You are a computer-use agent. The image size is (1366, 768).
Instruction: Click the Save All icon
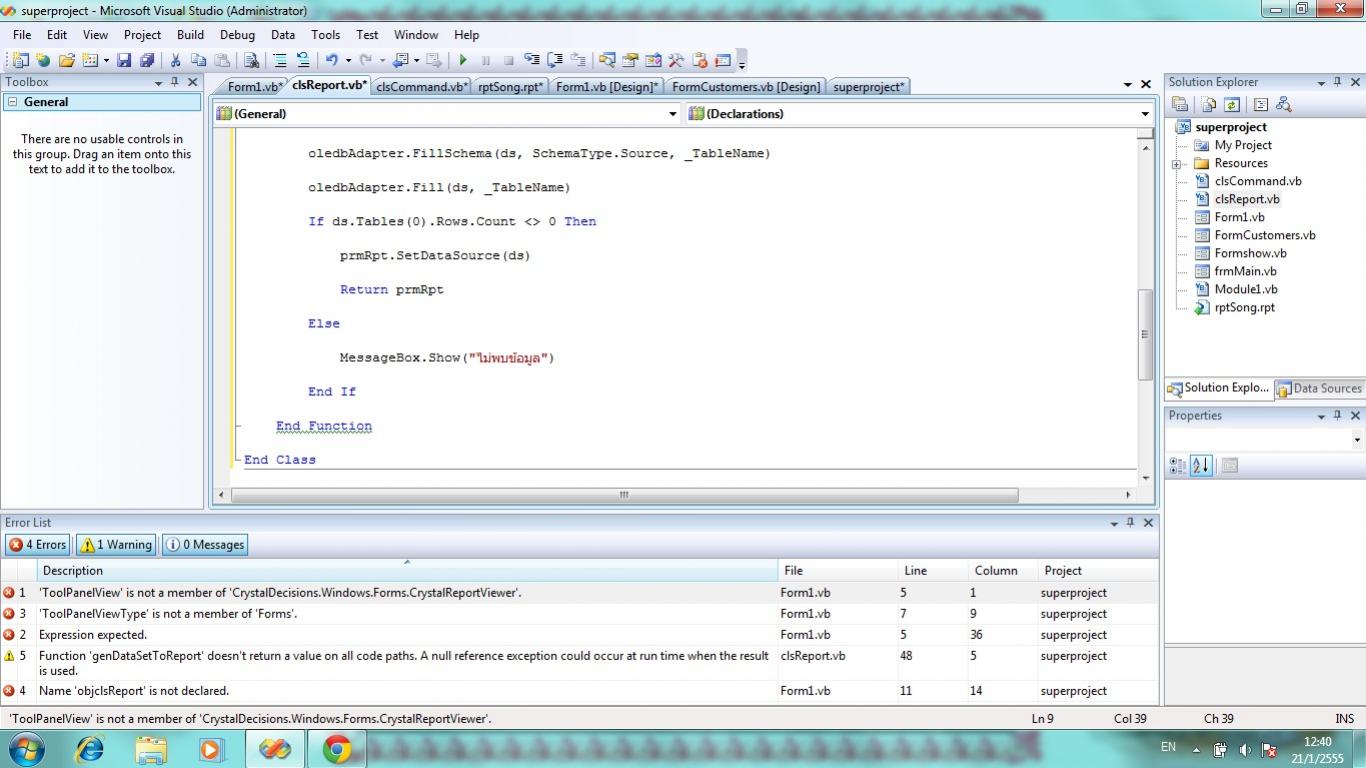point(147,60)
